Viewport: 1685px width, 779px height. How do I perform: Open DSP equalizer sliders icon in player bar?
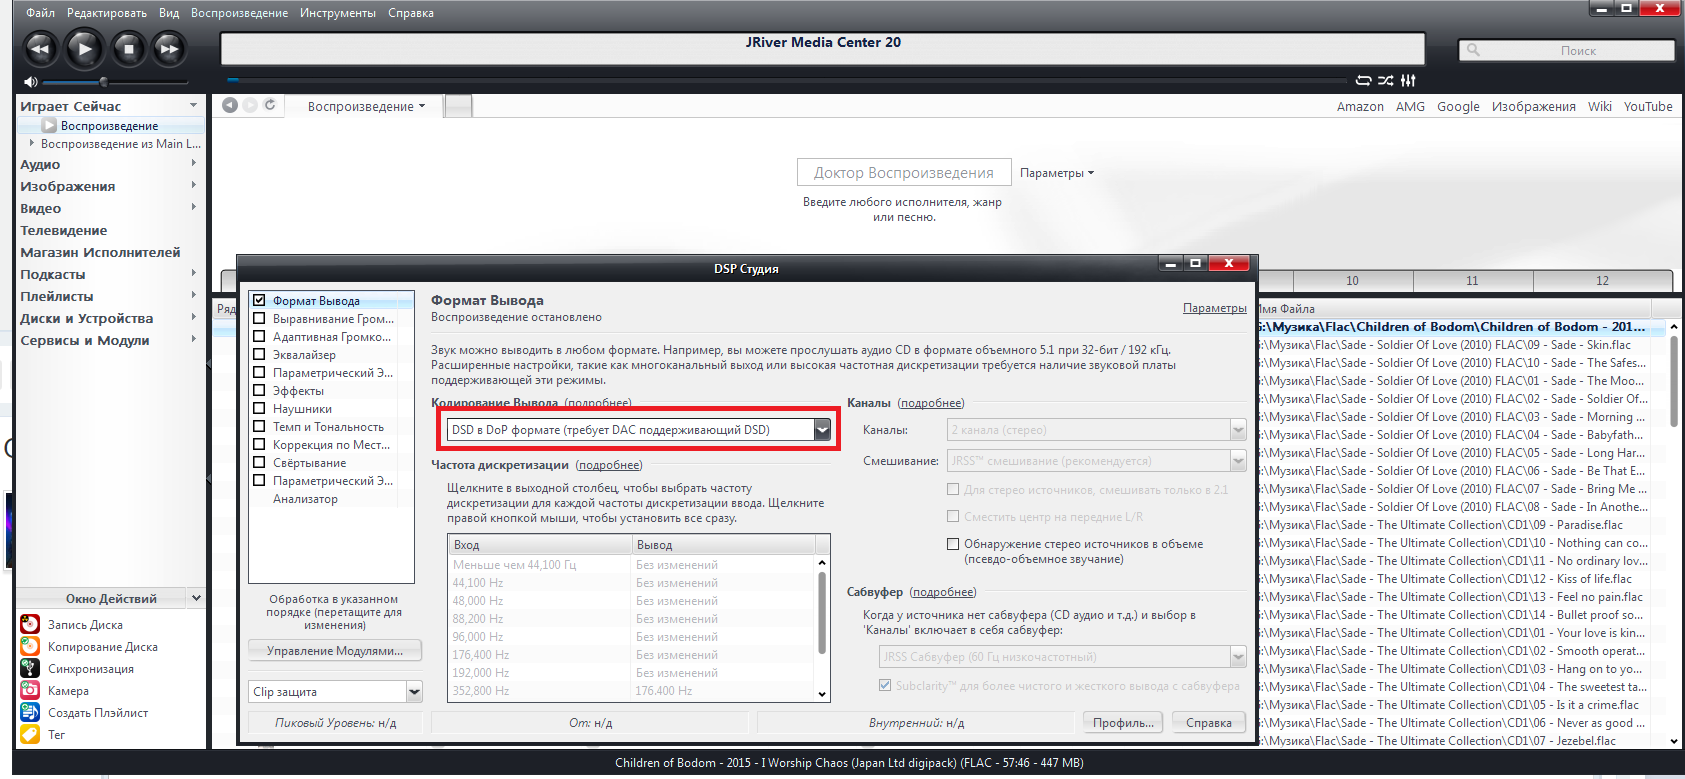click(x=1408, y=80)
